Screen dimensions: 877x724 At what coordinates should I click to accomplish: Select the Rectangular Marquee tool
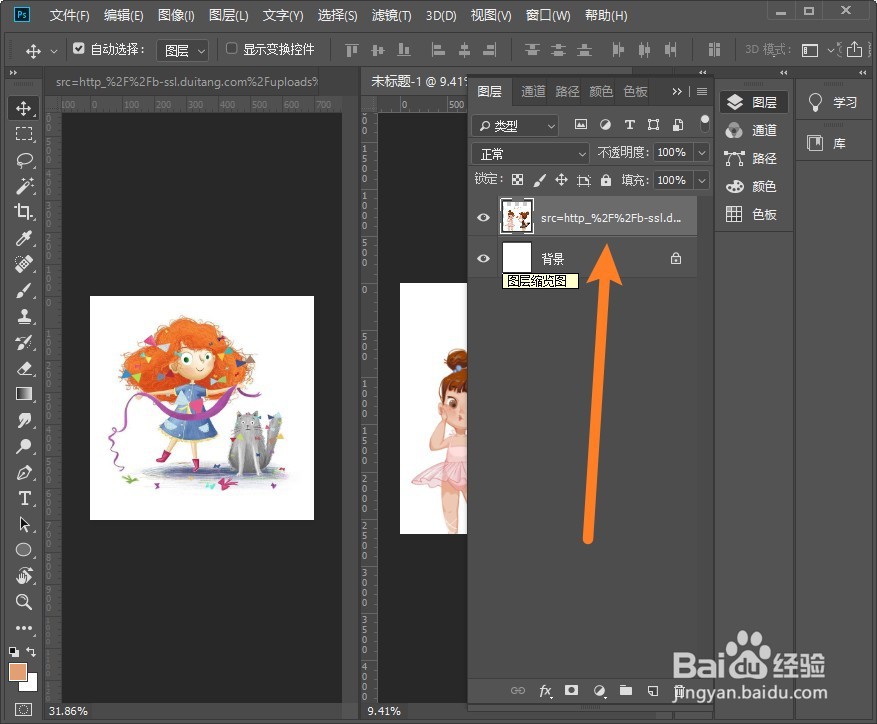click(23, 134)
